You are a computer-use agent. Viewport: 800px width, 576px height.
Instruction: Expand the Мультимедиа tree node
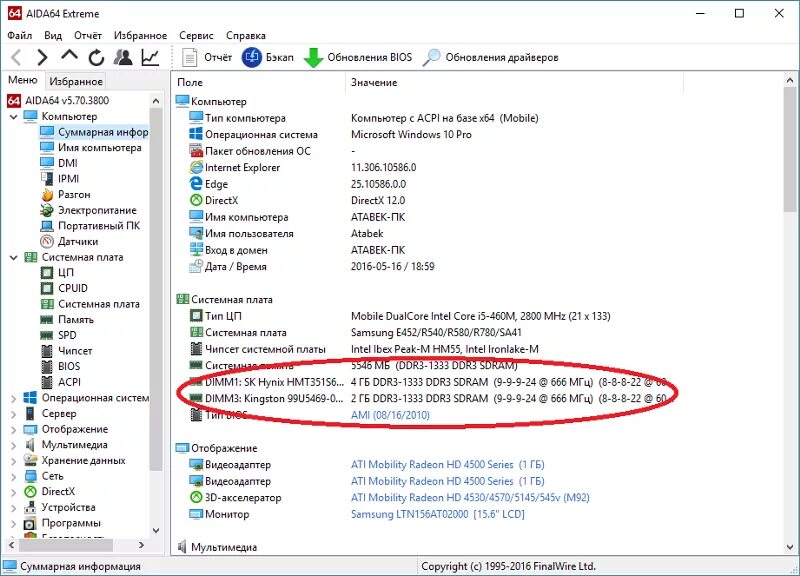tap(14, 445)
